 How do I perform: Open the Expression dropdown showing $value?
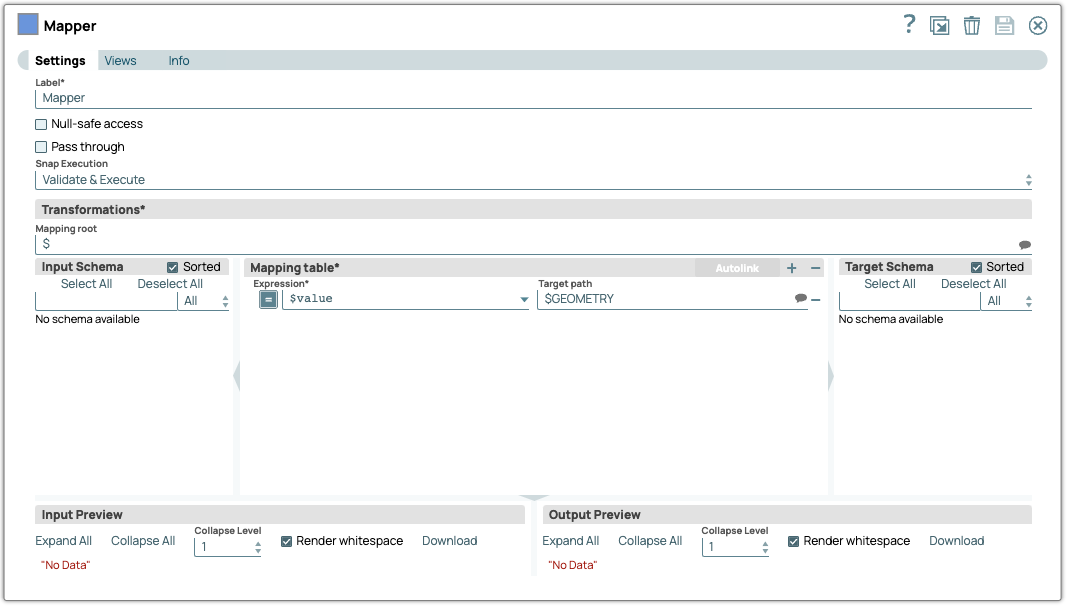pos(523,299)
